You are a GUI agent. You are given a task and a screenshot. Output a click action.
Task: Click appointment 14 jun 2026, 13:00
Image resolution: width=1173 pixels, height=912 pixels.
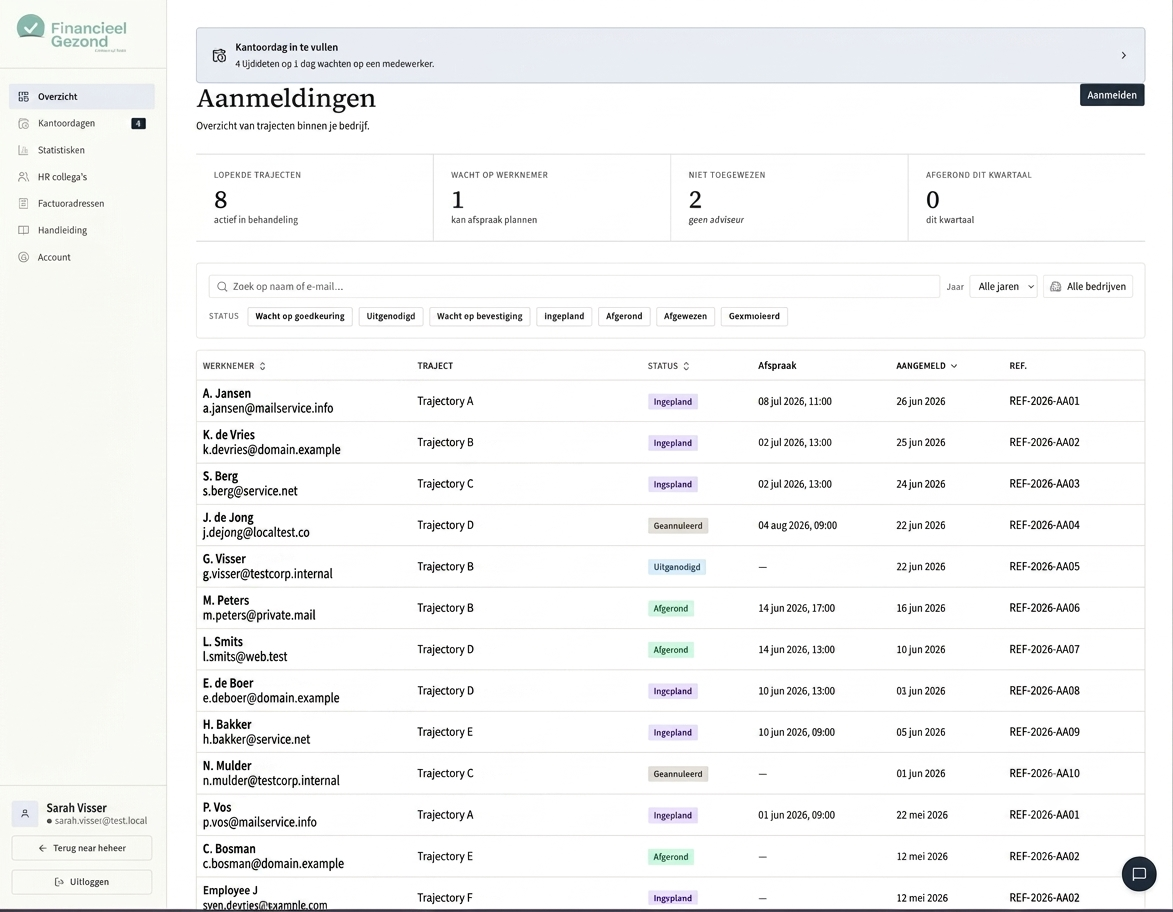796,649
